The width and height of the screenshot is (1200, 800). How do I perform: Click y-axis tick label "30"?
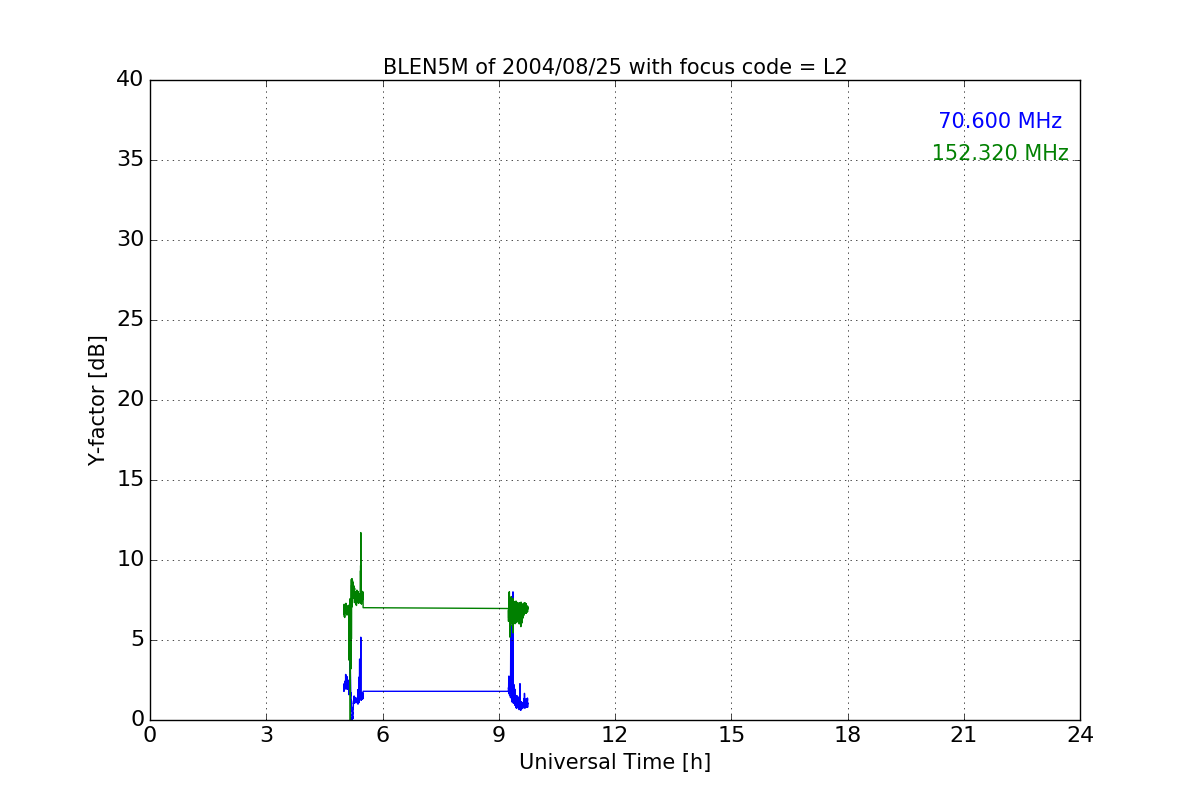tap(130, 240)
